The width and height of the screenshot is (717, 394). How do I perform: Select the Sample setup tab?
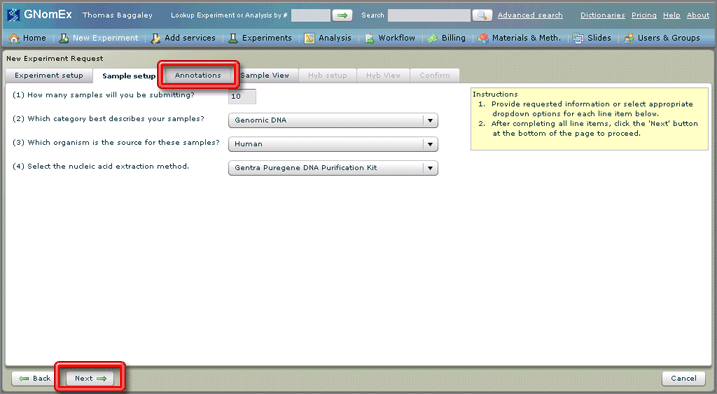128,76
